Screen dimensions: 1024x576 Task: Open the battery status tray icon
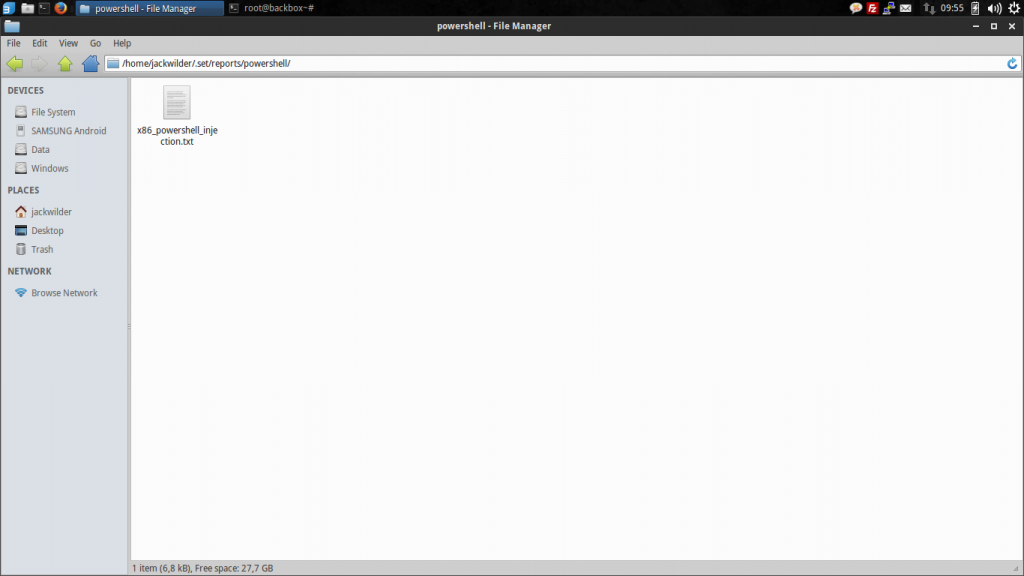pyautogui.click(x=975, y=8)
